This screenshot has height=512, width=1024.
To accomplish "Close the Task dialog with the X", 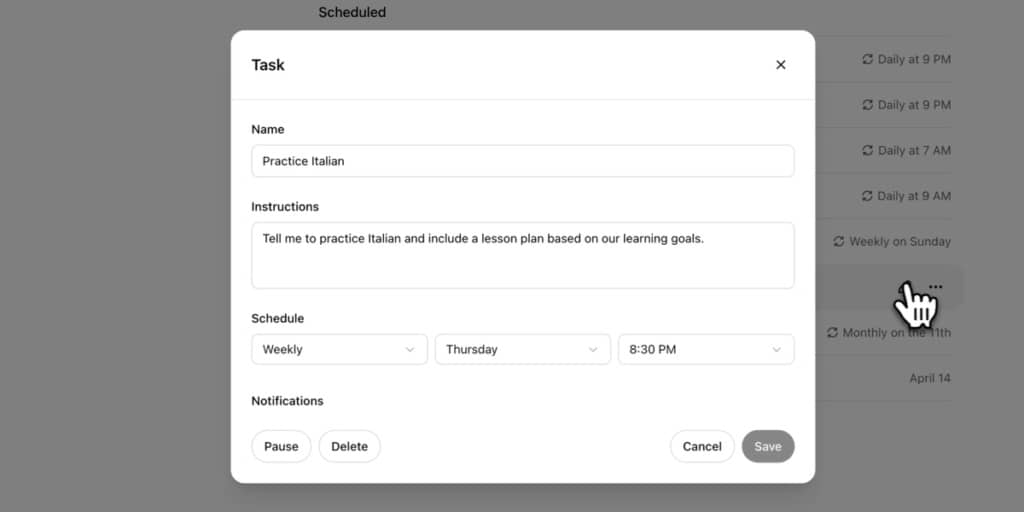I will 781,65.
